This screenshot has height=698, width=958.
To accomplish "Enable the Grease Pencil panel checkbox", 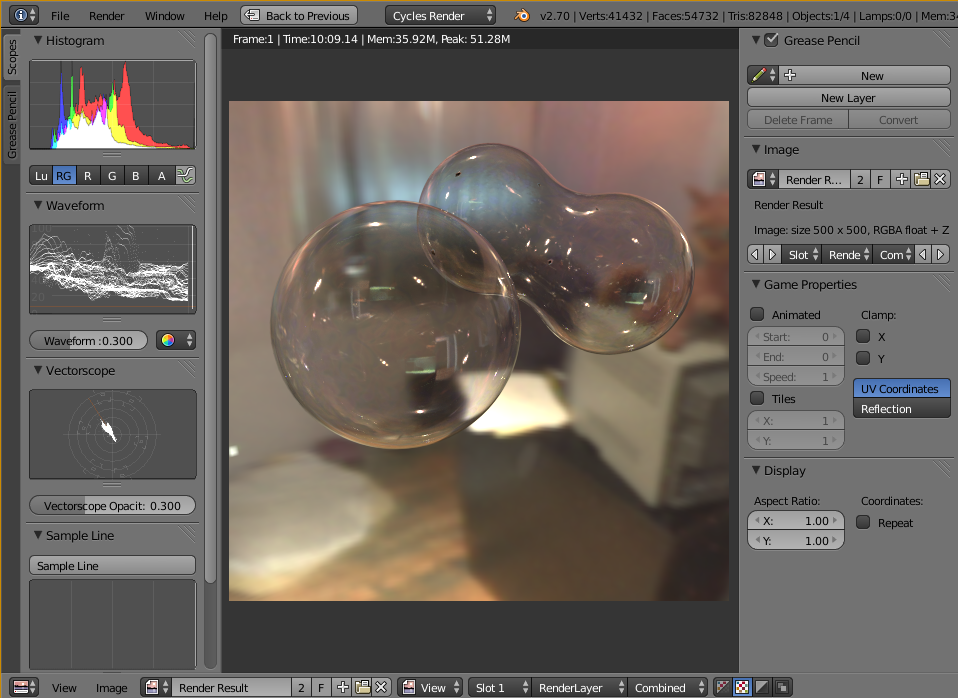I will pyautogui.click(x=772, y=40).
